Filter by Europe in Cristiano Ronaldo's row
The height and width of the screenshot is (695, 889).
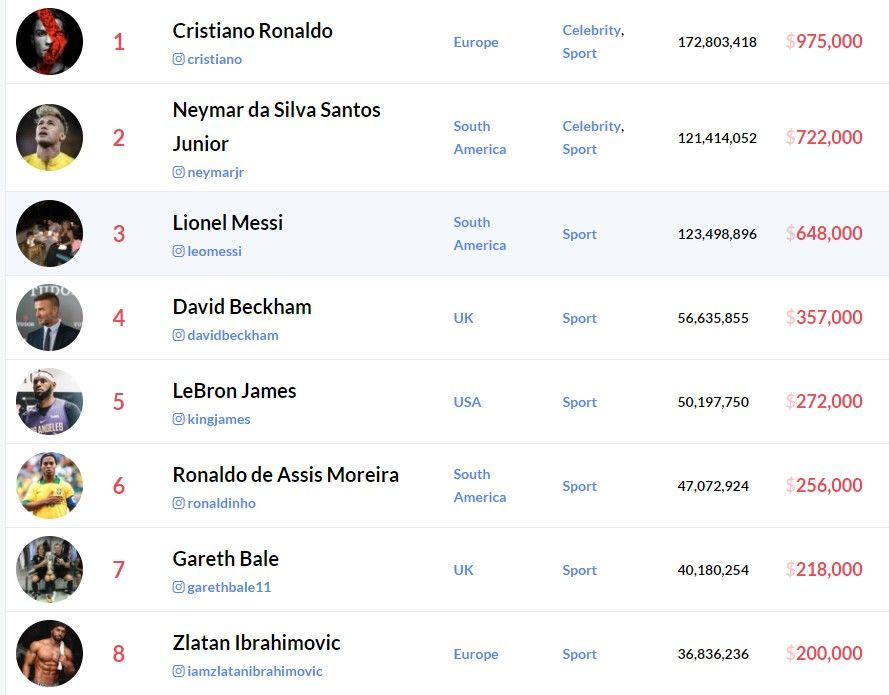pos(475,42)
